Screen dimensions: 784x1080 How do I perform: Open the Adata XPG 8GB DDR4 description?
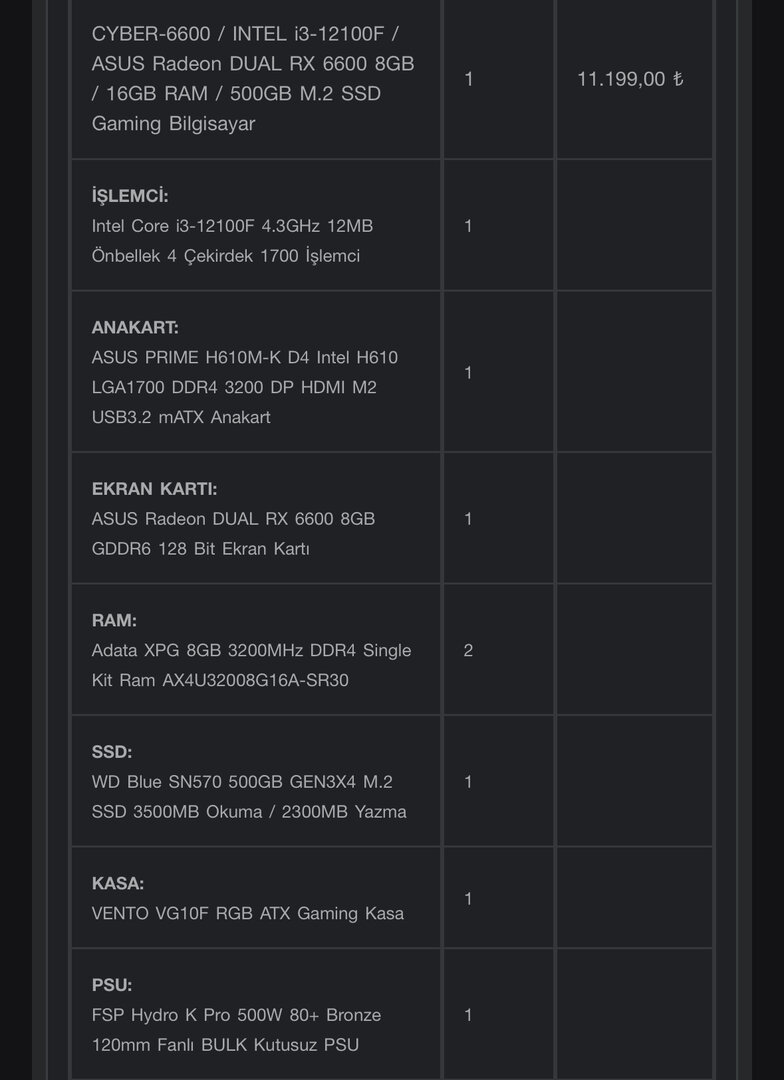[251, 665]
